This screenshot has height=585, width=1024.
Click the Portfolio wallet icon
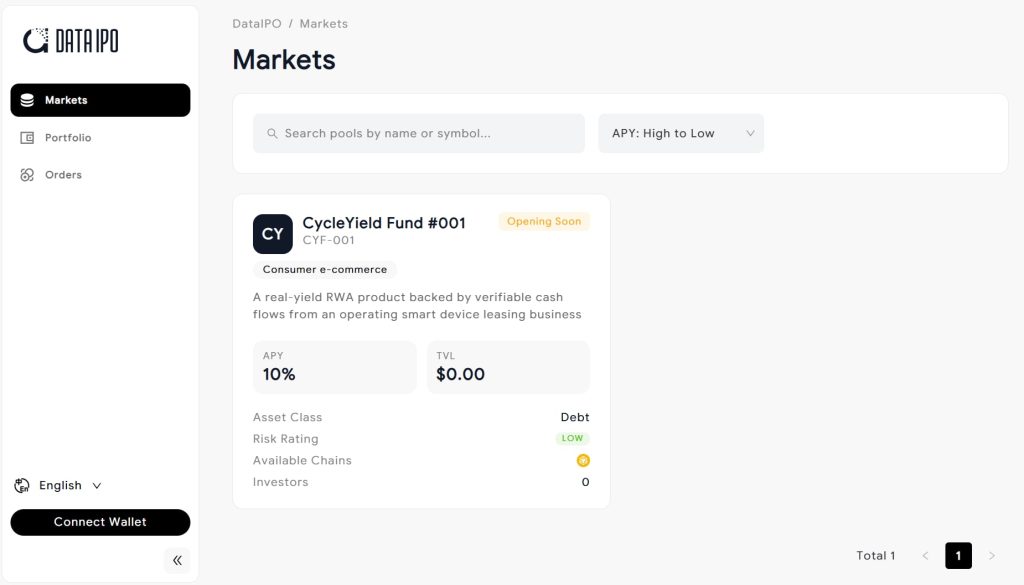[x=27, y=138]
